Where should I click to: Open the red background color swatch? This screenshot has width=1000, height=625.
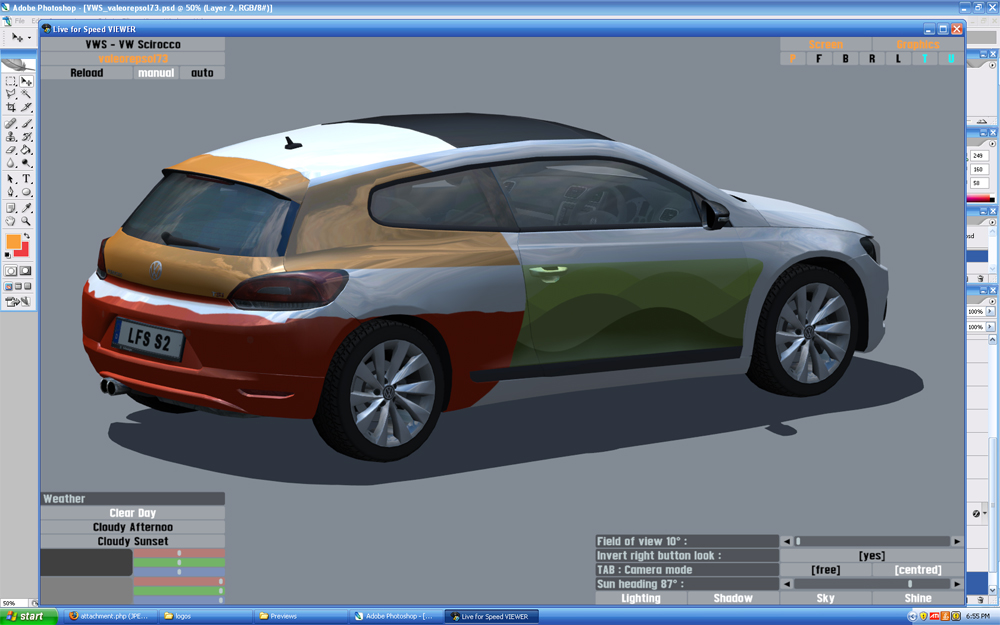[x=25, y=251]
